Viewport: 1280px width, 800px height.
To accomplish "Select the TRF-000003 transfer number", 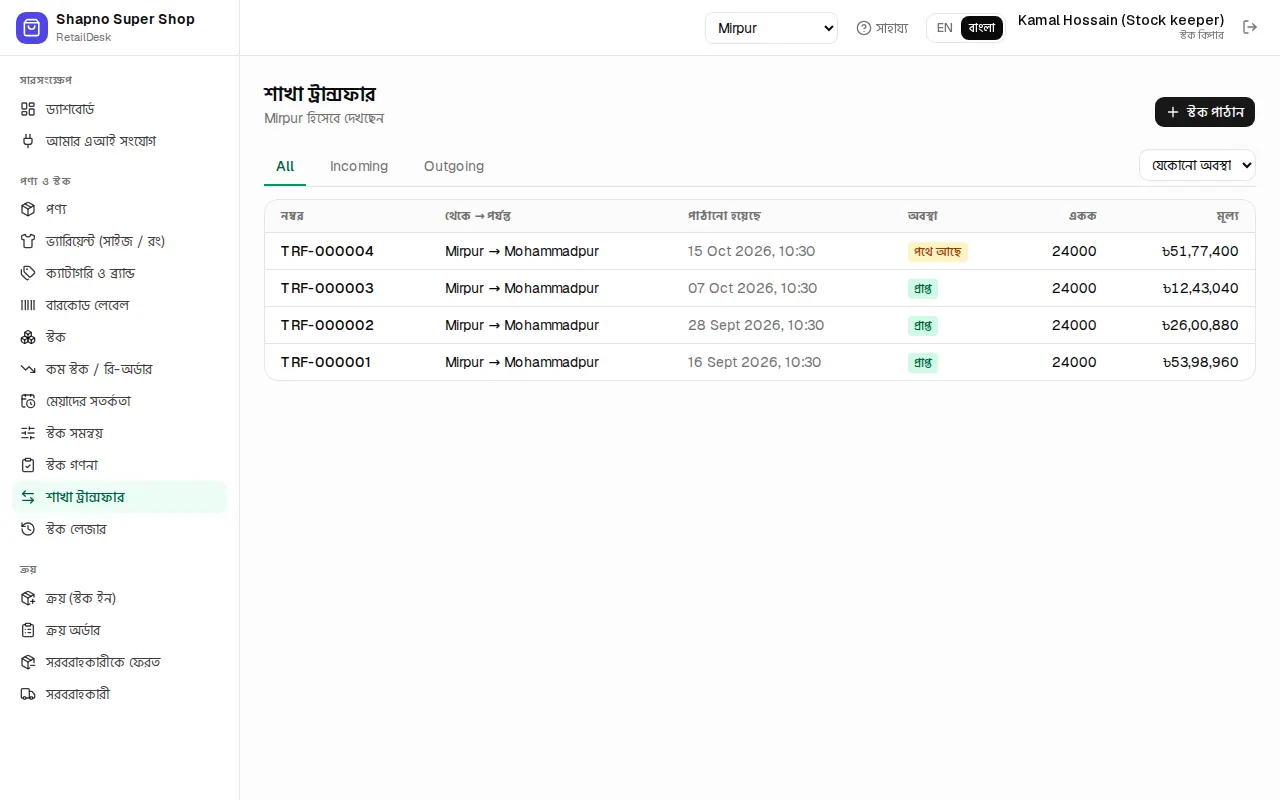I will [327, 288].
